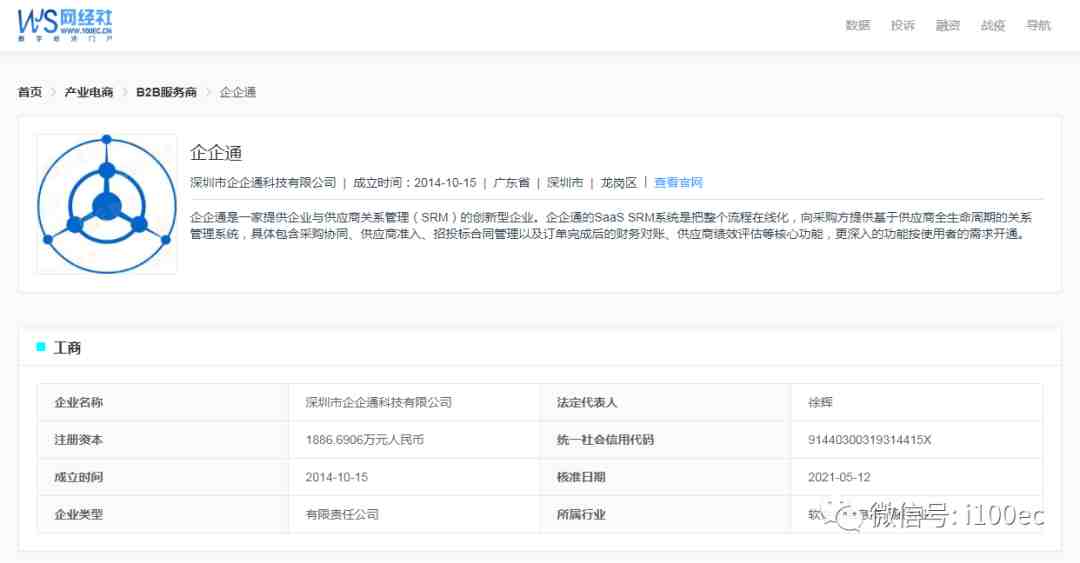Click the 企企通 breadcrumb entry

(x=238, y=92)
